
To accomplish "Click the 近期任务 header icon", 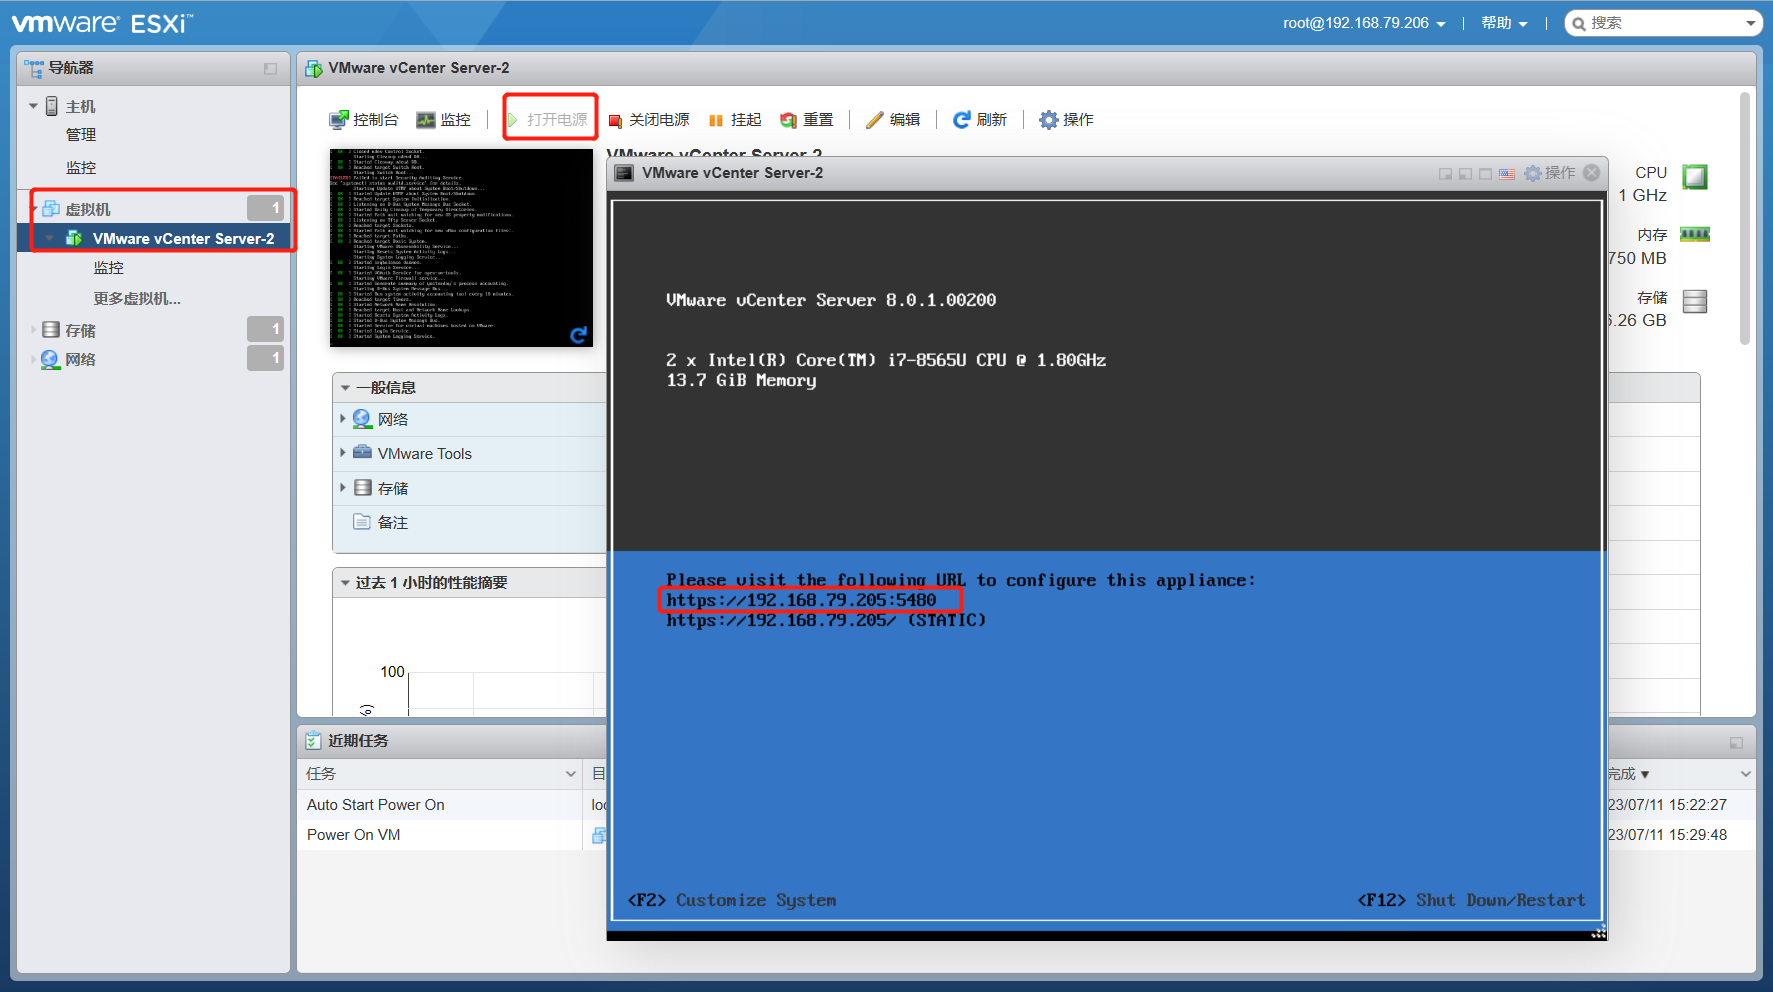I will coord(313,741).
